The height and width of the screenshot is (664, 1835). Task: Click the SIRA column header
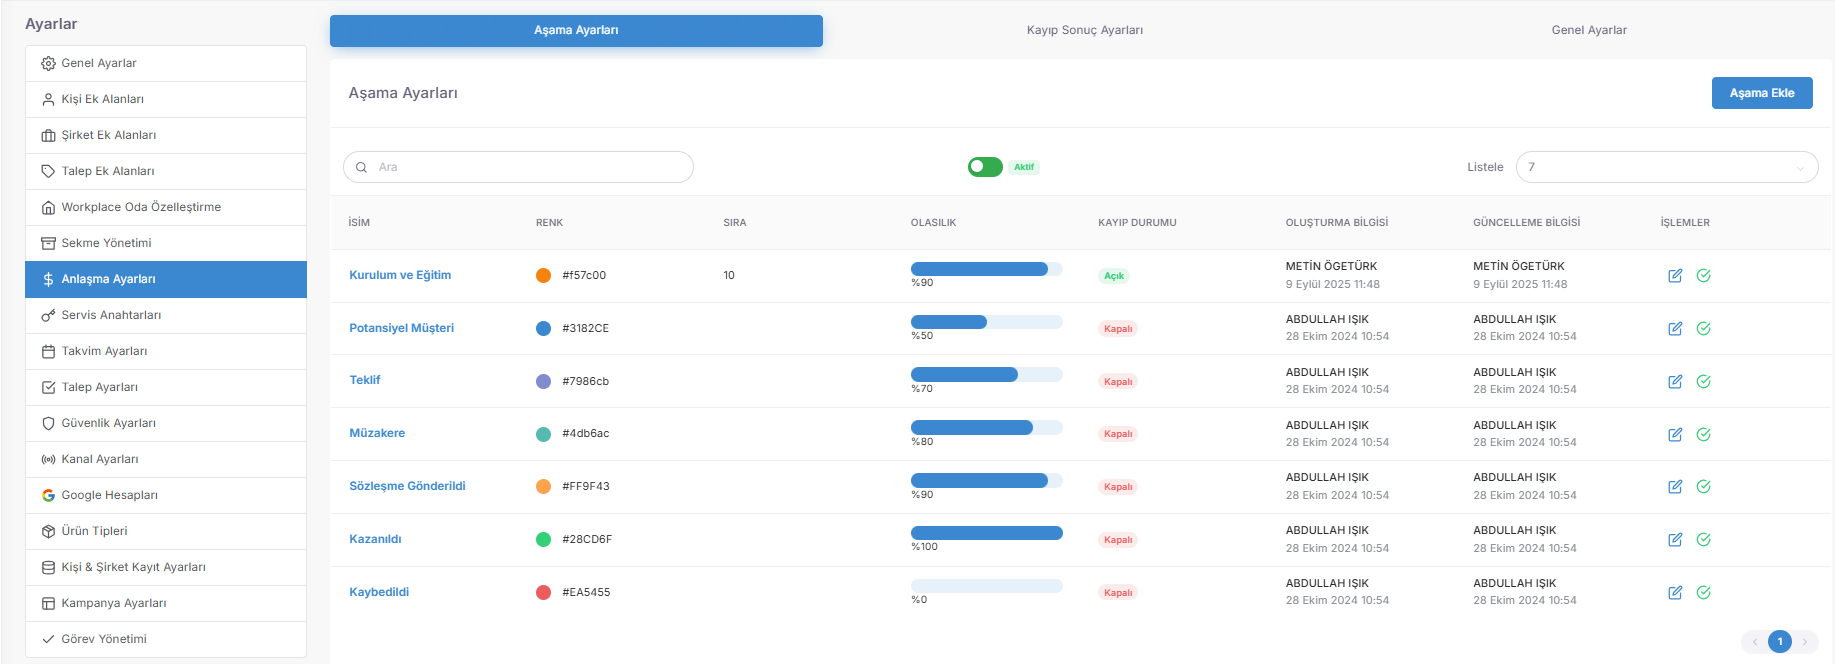[x=735, y=223]
